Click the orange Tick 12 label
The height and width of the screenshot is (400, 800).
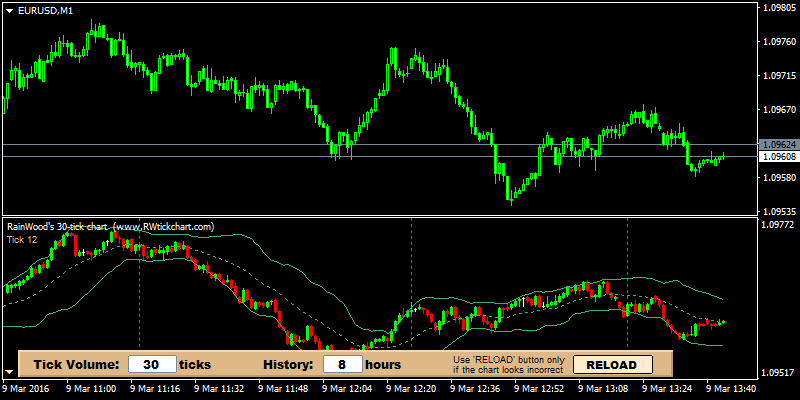22,239
